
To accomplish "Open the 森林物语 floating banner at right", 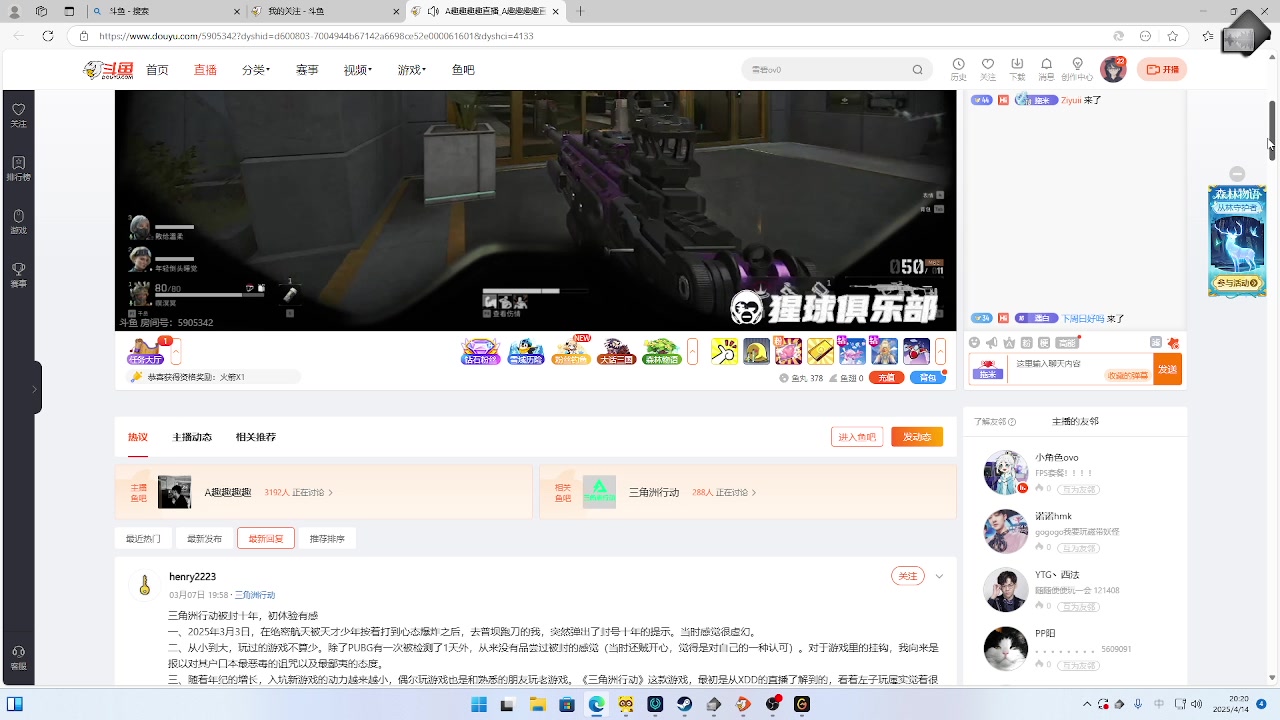I will pos(1236,242).
